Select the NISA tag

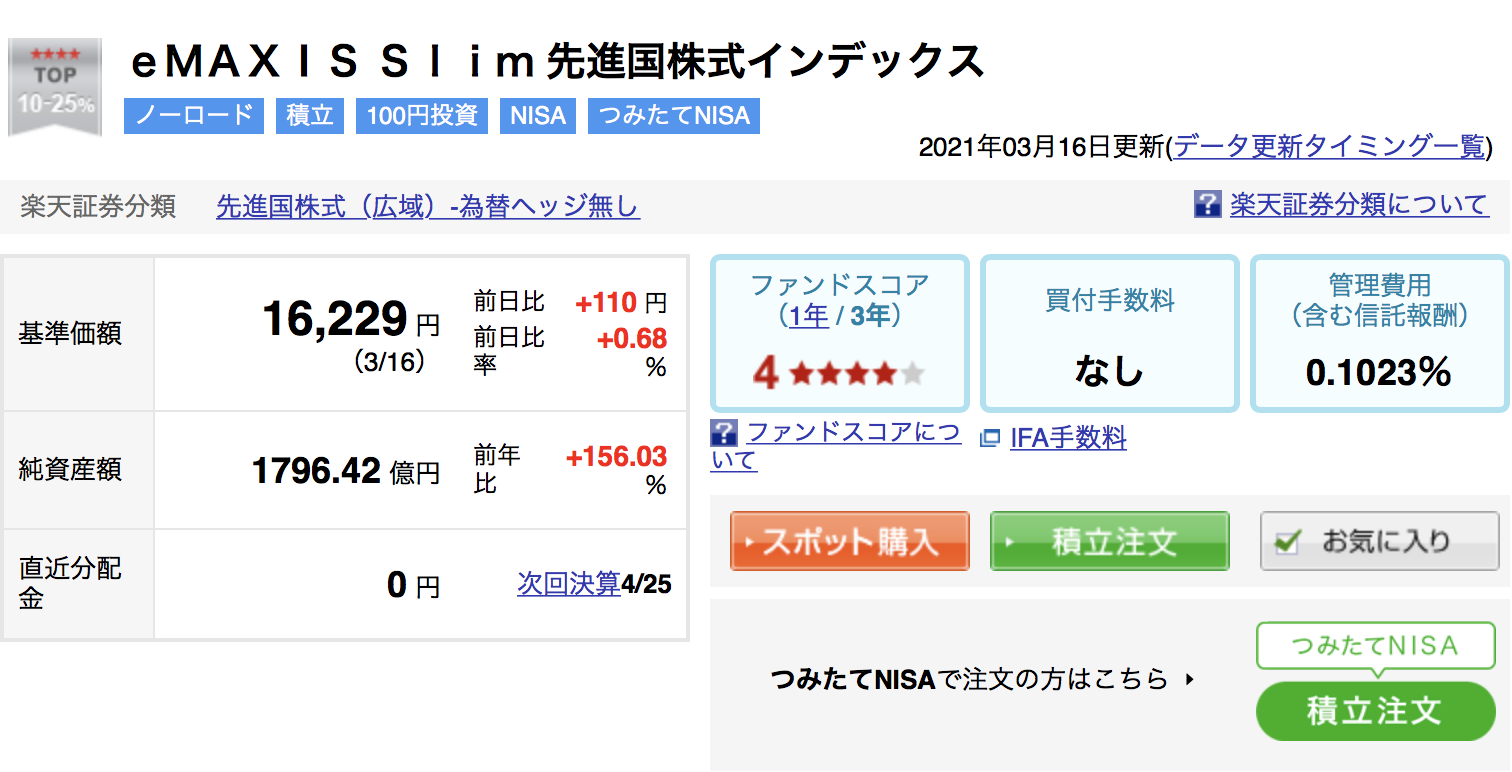click(538, 116)
